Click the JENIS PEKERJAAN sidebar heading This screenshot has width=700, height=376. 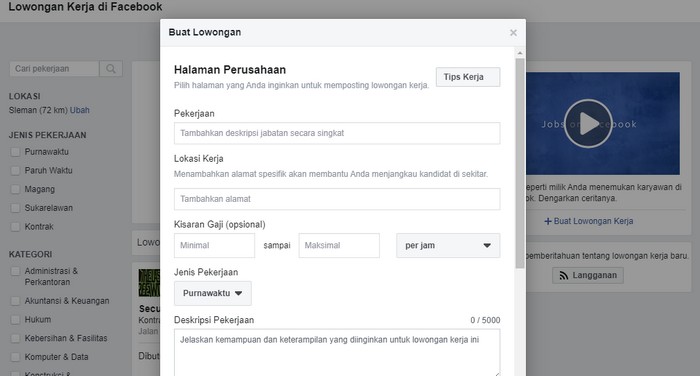pos(48,135)
